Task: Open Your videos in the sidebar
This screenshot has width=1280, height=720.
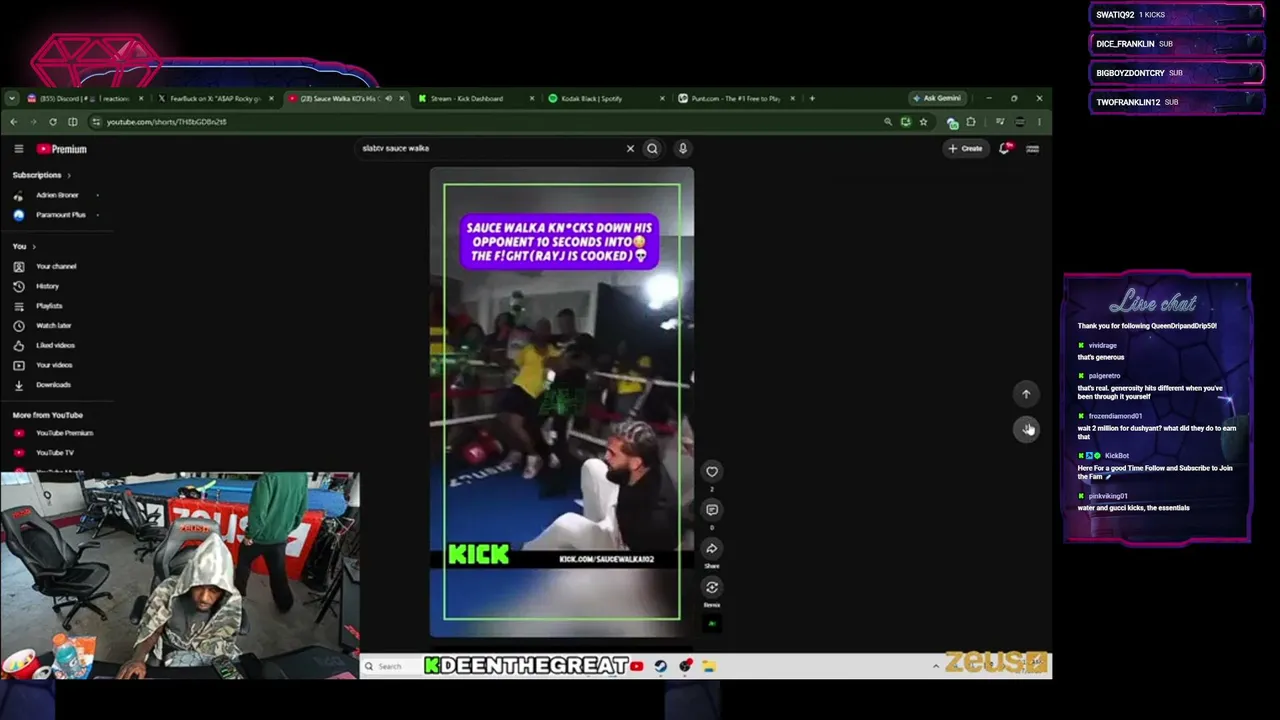Action: tap(56, 365)
